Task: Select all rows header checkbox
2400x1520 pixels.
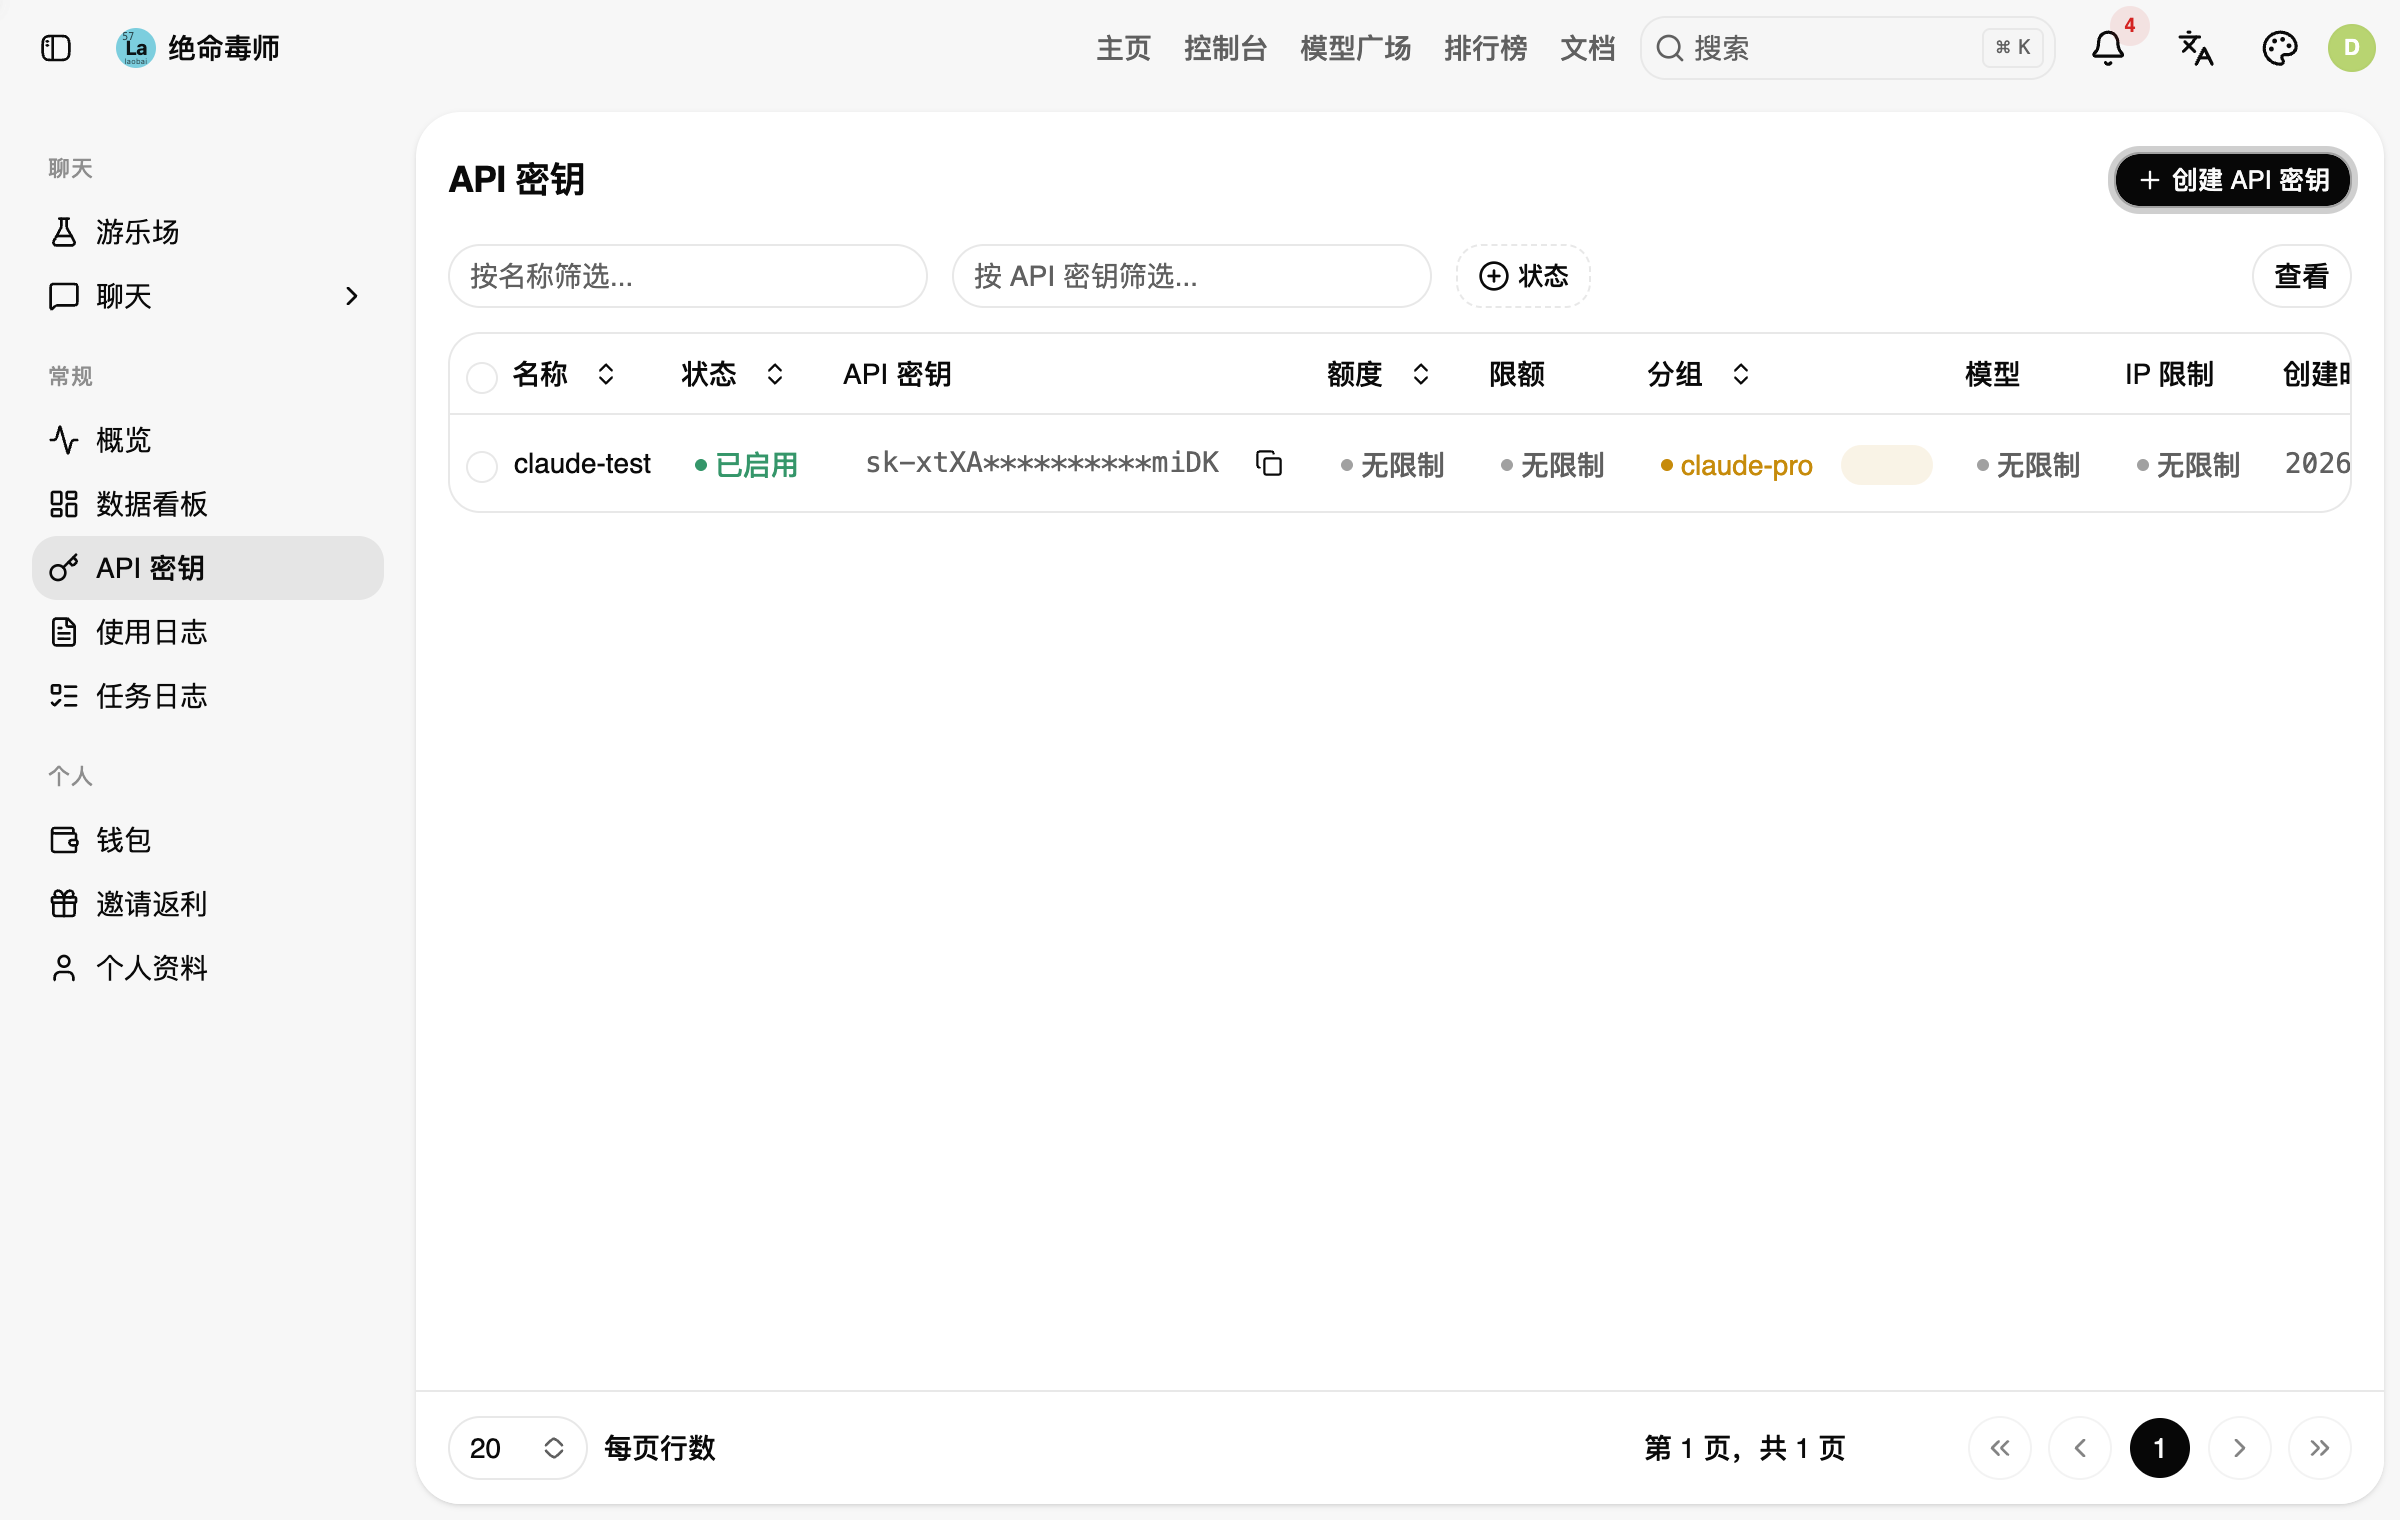Action: pyautogui.click(x=482, y=377)
